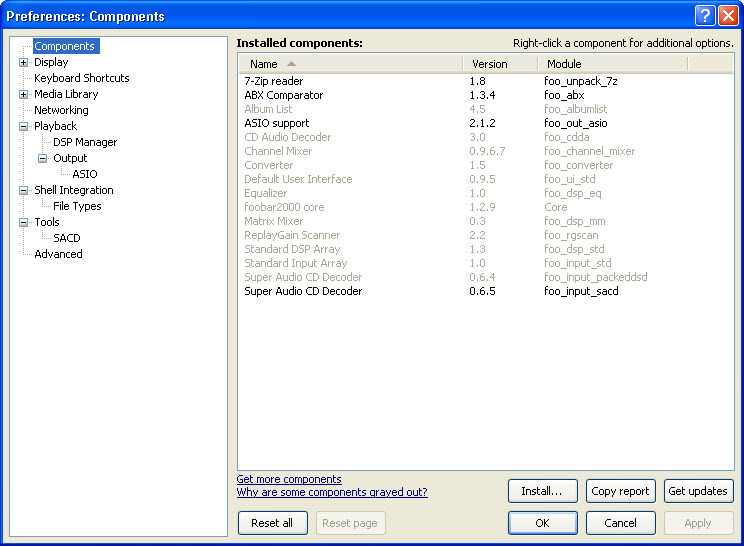Open the ASIO settings page
744x546 pixels.
pyautogui.click(x=85, y=174)
